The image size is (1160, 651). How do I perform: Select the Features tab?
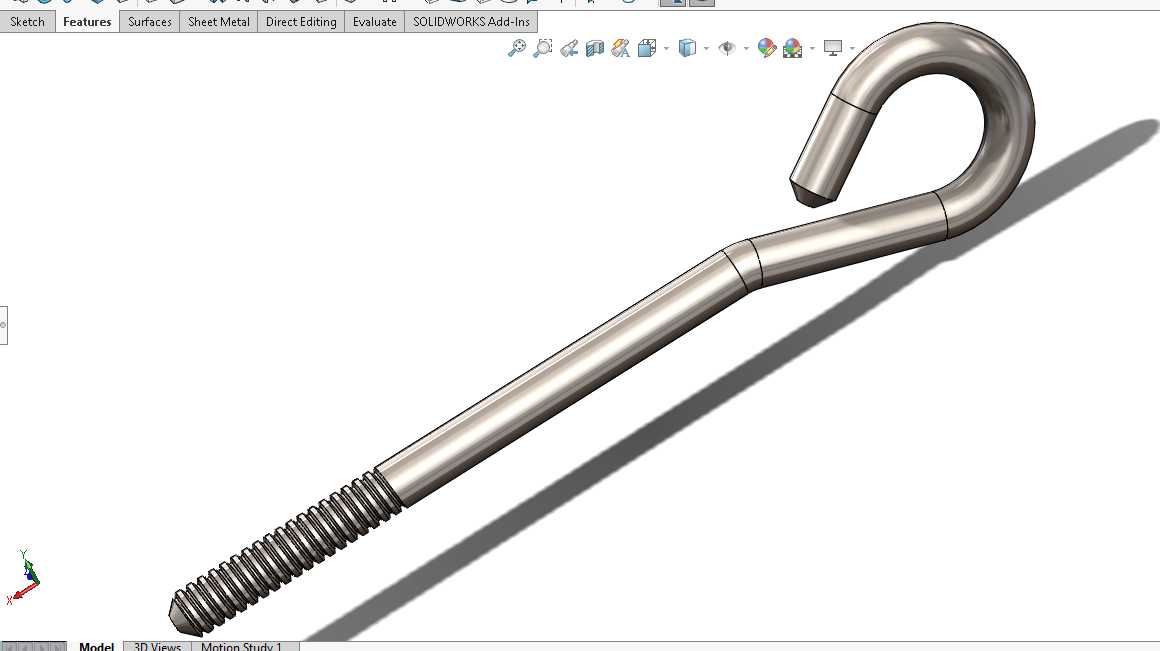(x=87, y=21)
